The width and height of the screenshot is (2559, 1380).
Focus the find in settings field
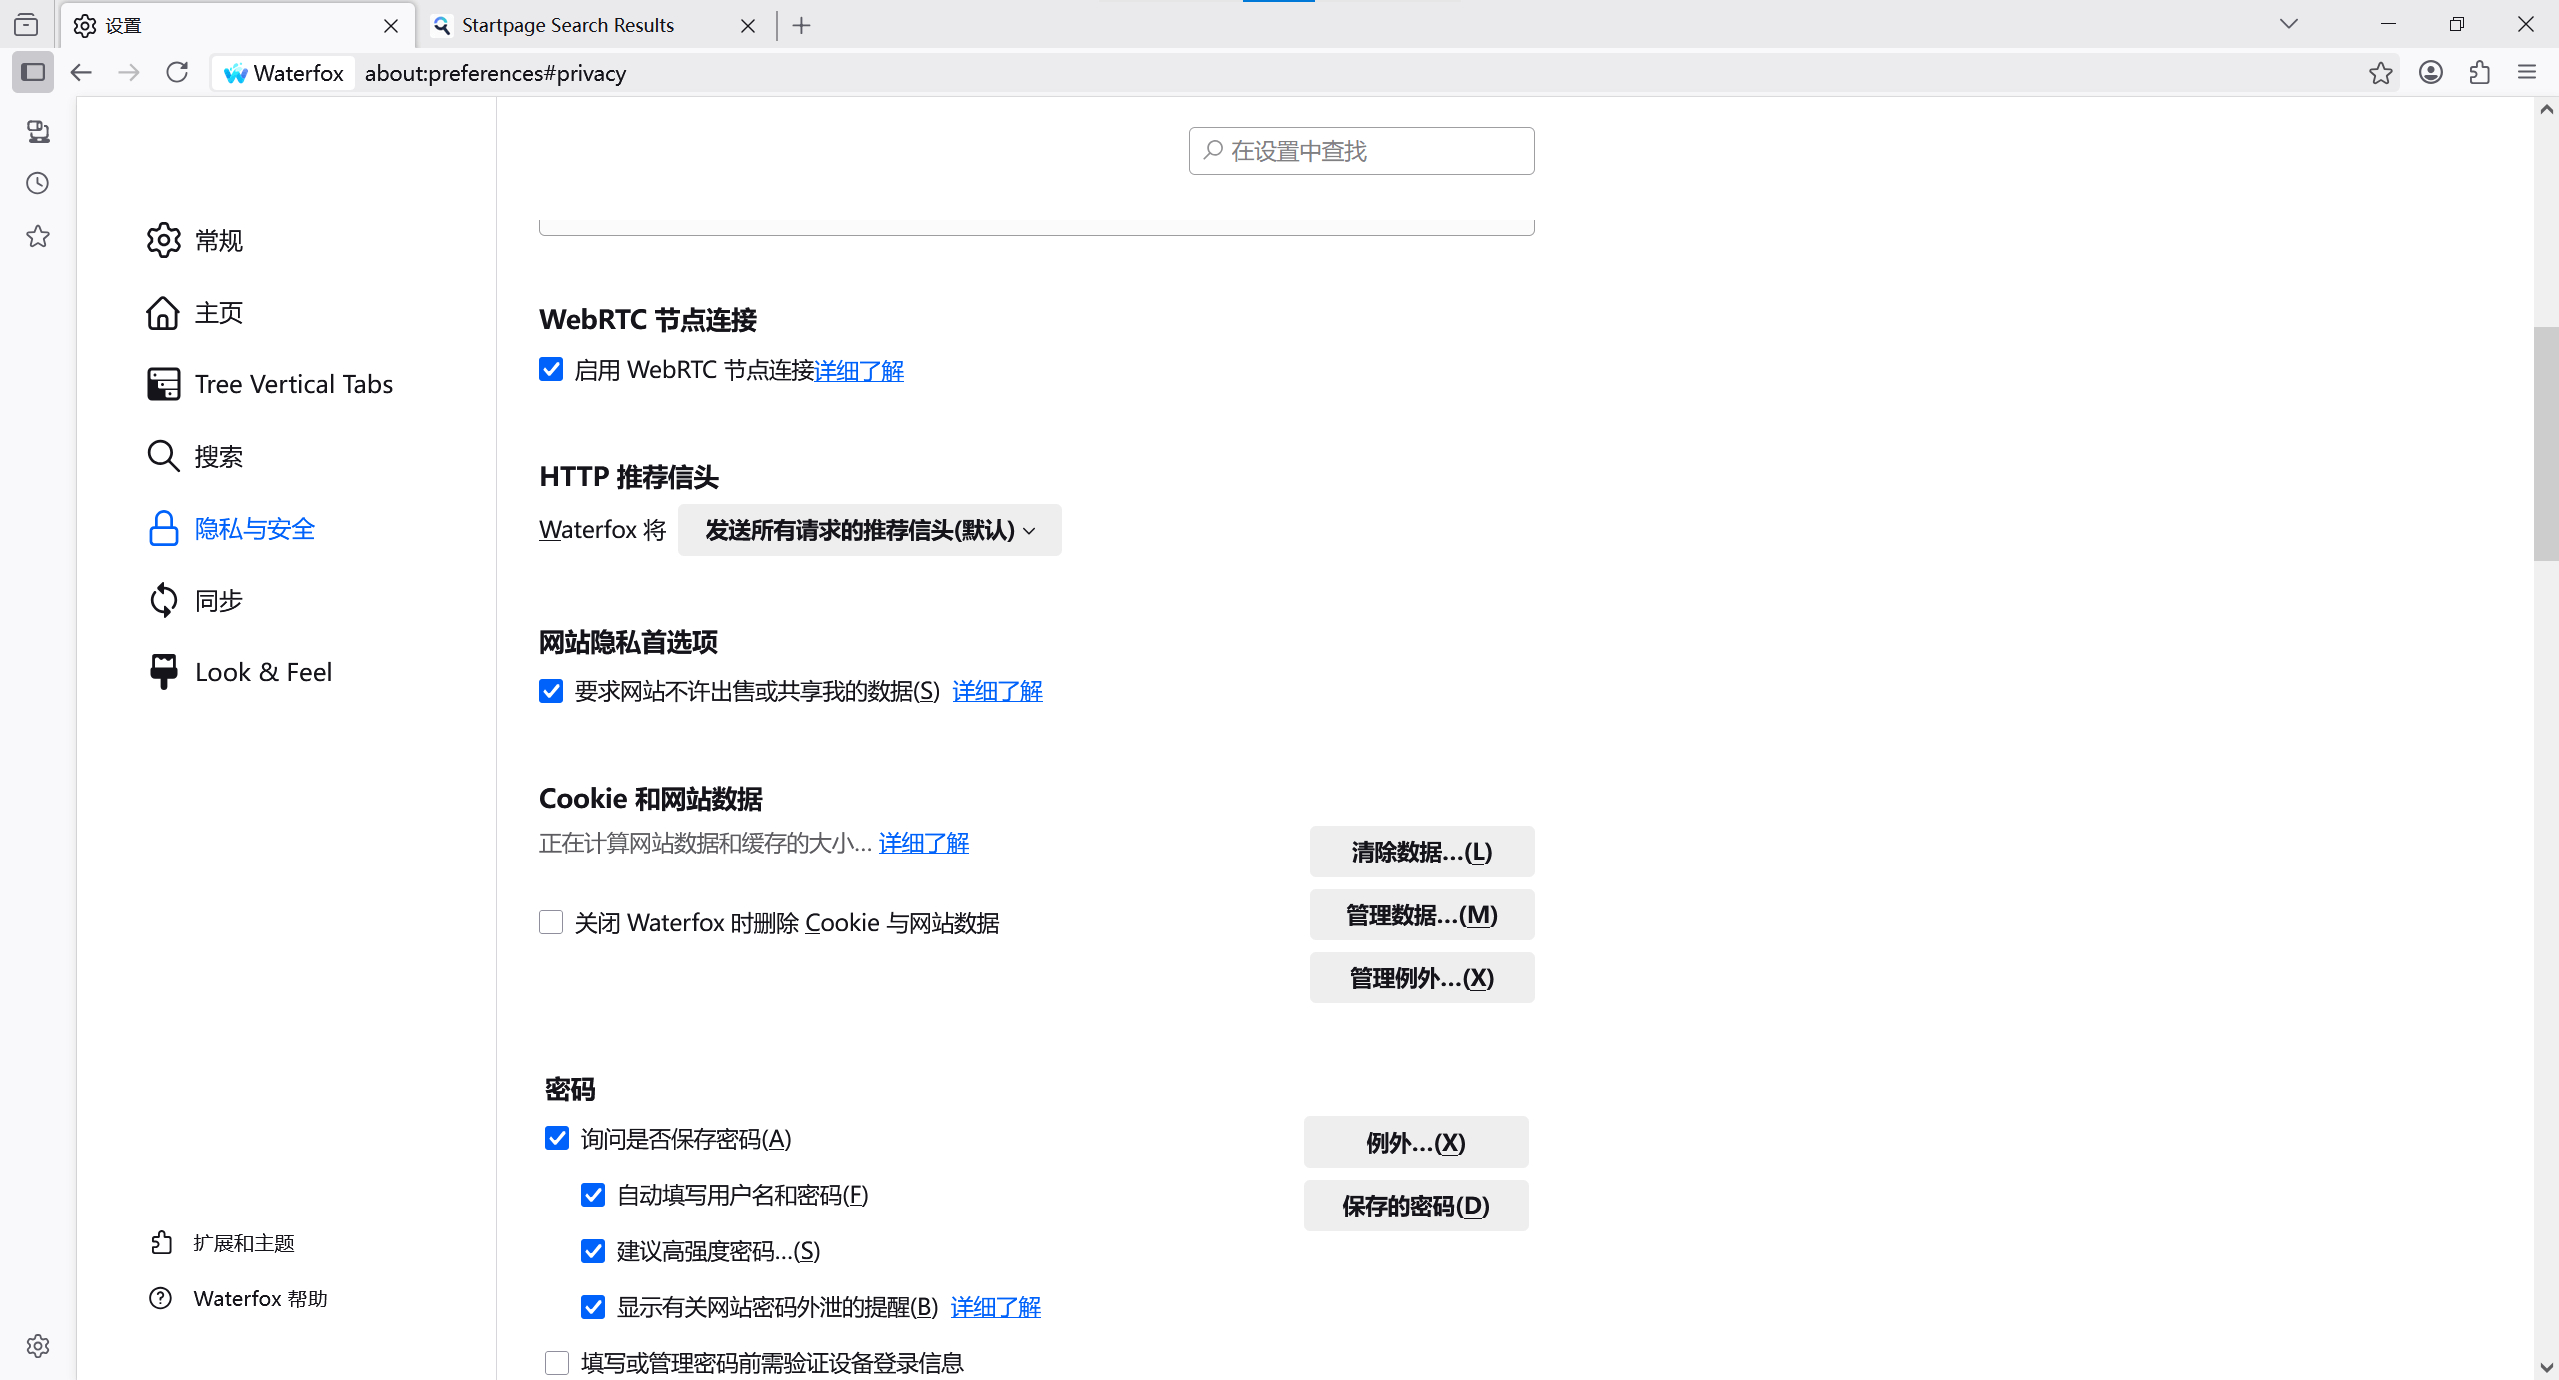coord(1361,151)
